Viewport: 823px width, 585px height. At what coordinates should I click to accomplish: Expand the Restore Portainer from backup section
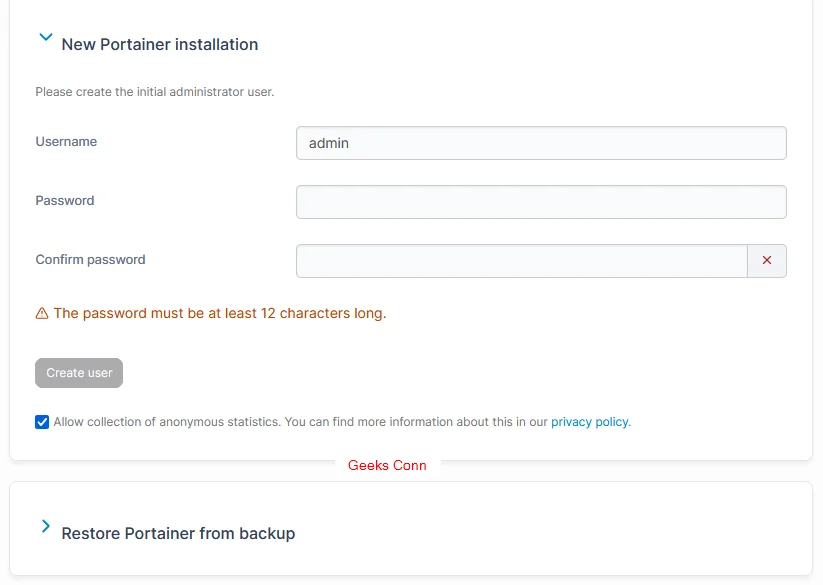tap(178, 533)
